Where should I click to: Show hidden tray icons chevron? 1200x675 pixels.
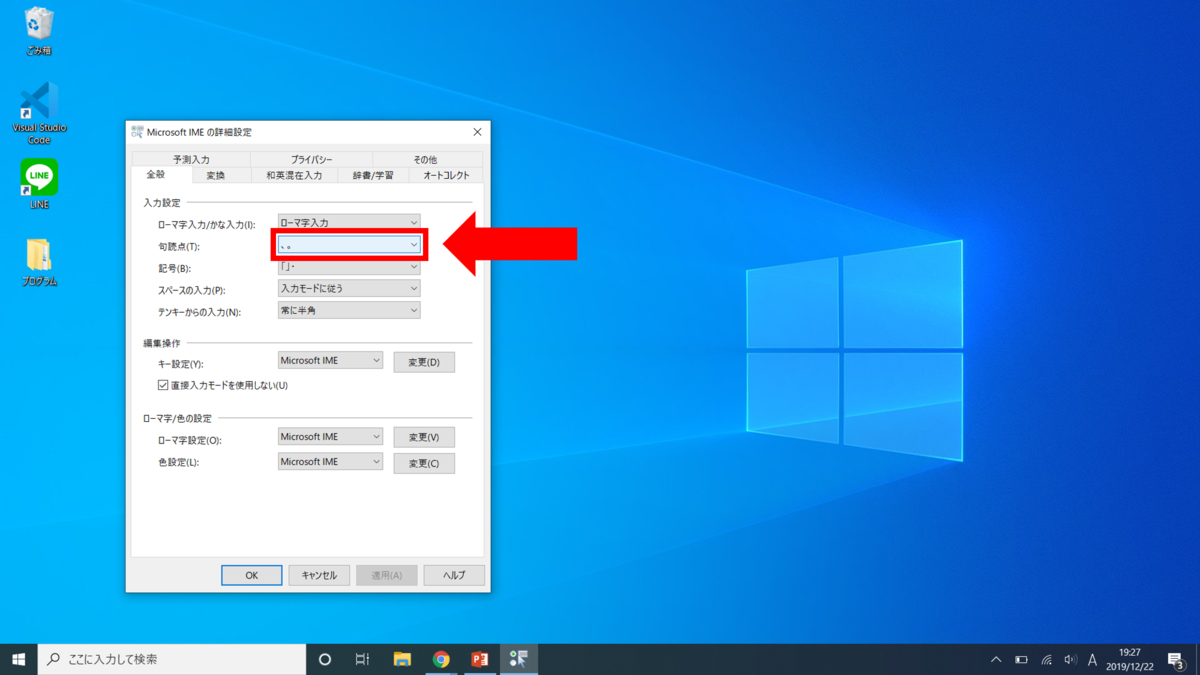click(996, 660)
